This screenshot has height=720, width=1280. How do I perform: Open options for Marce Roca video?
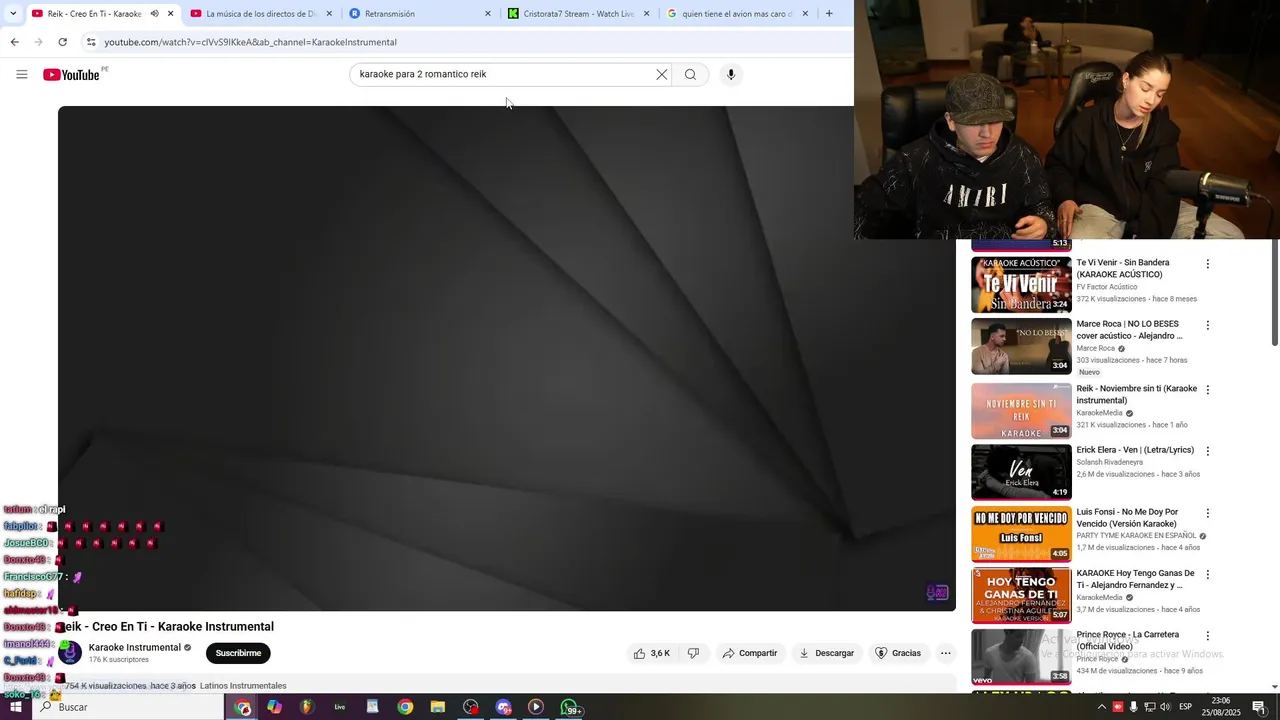tap(1207, 325)
